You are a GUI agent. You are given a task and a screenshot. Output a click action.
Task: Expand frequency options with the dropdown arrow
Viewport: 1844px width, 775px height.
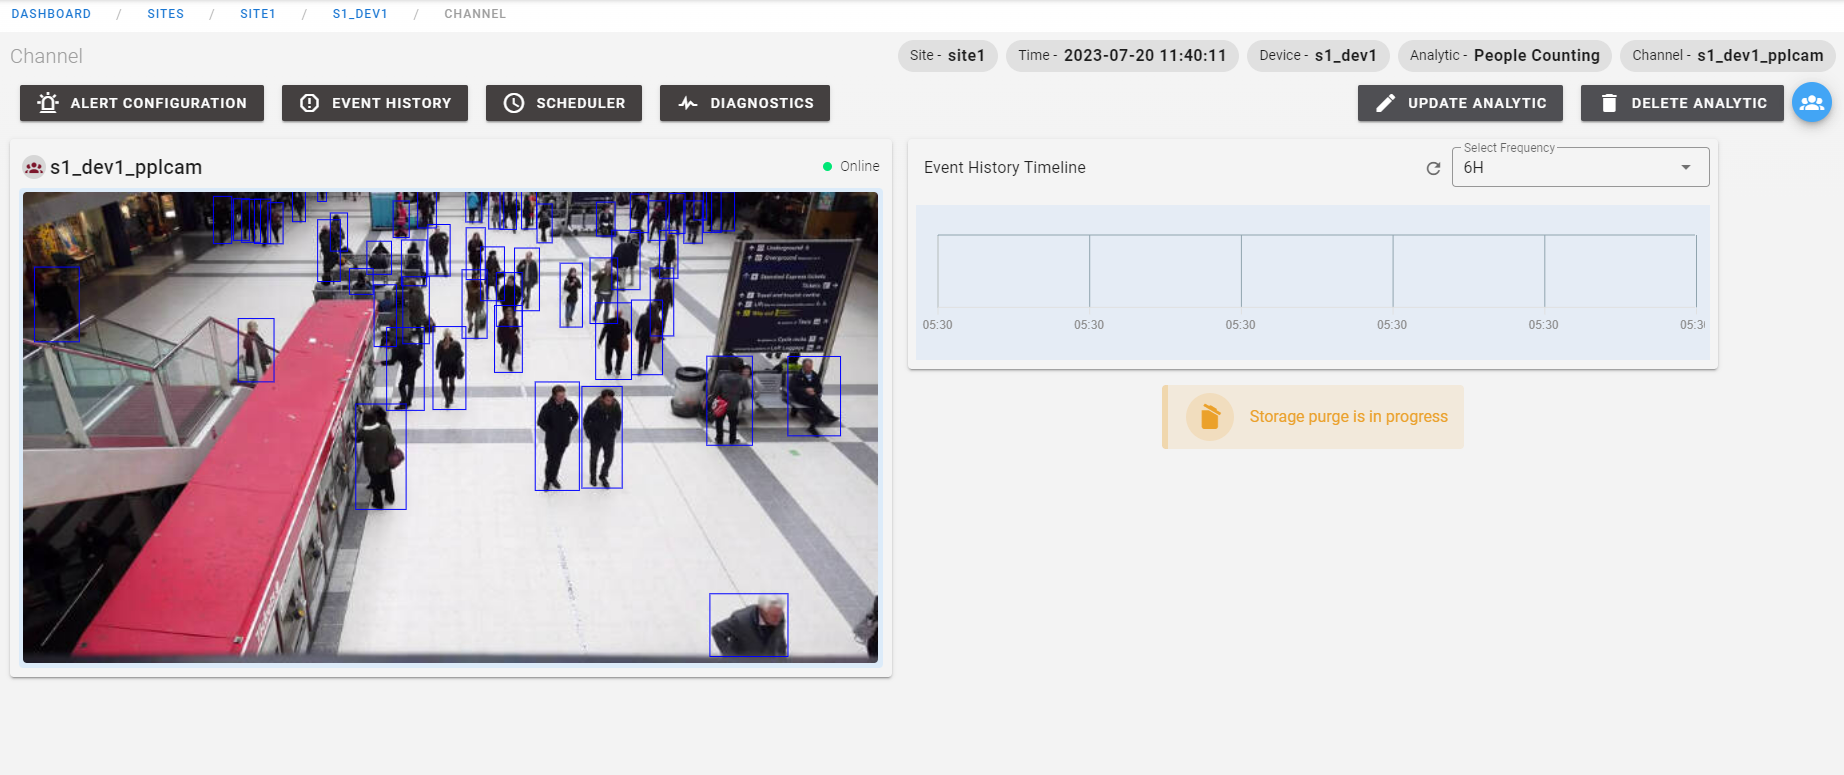[x=1686, y=168]
